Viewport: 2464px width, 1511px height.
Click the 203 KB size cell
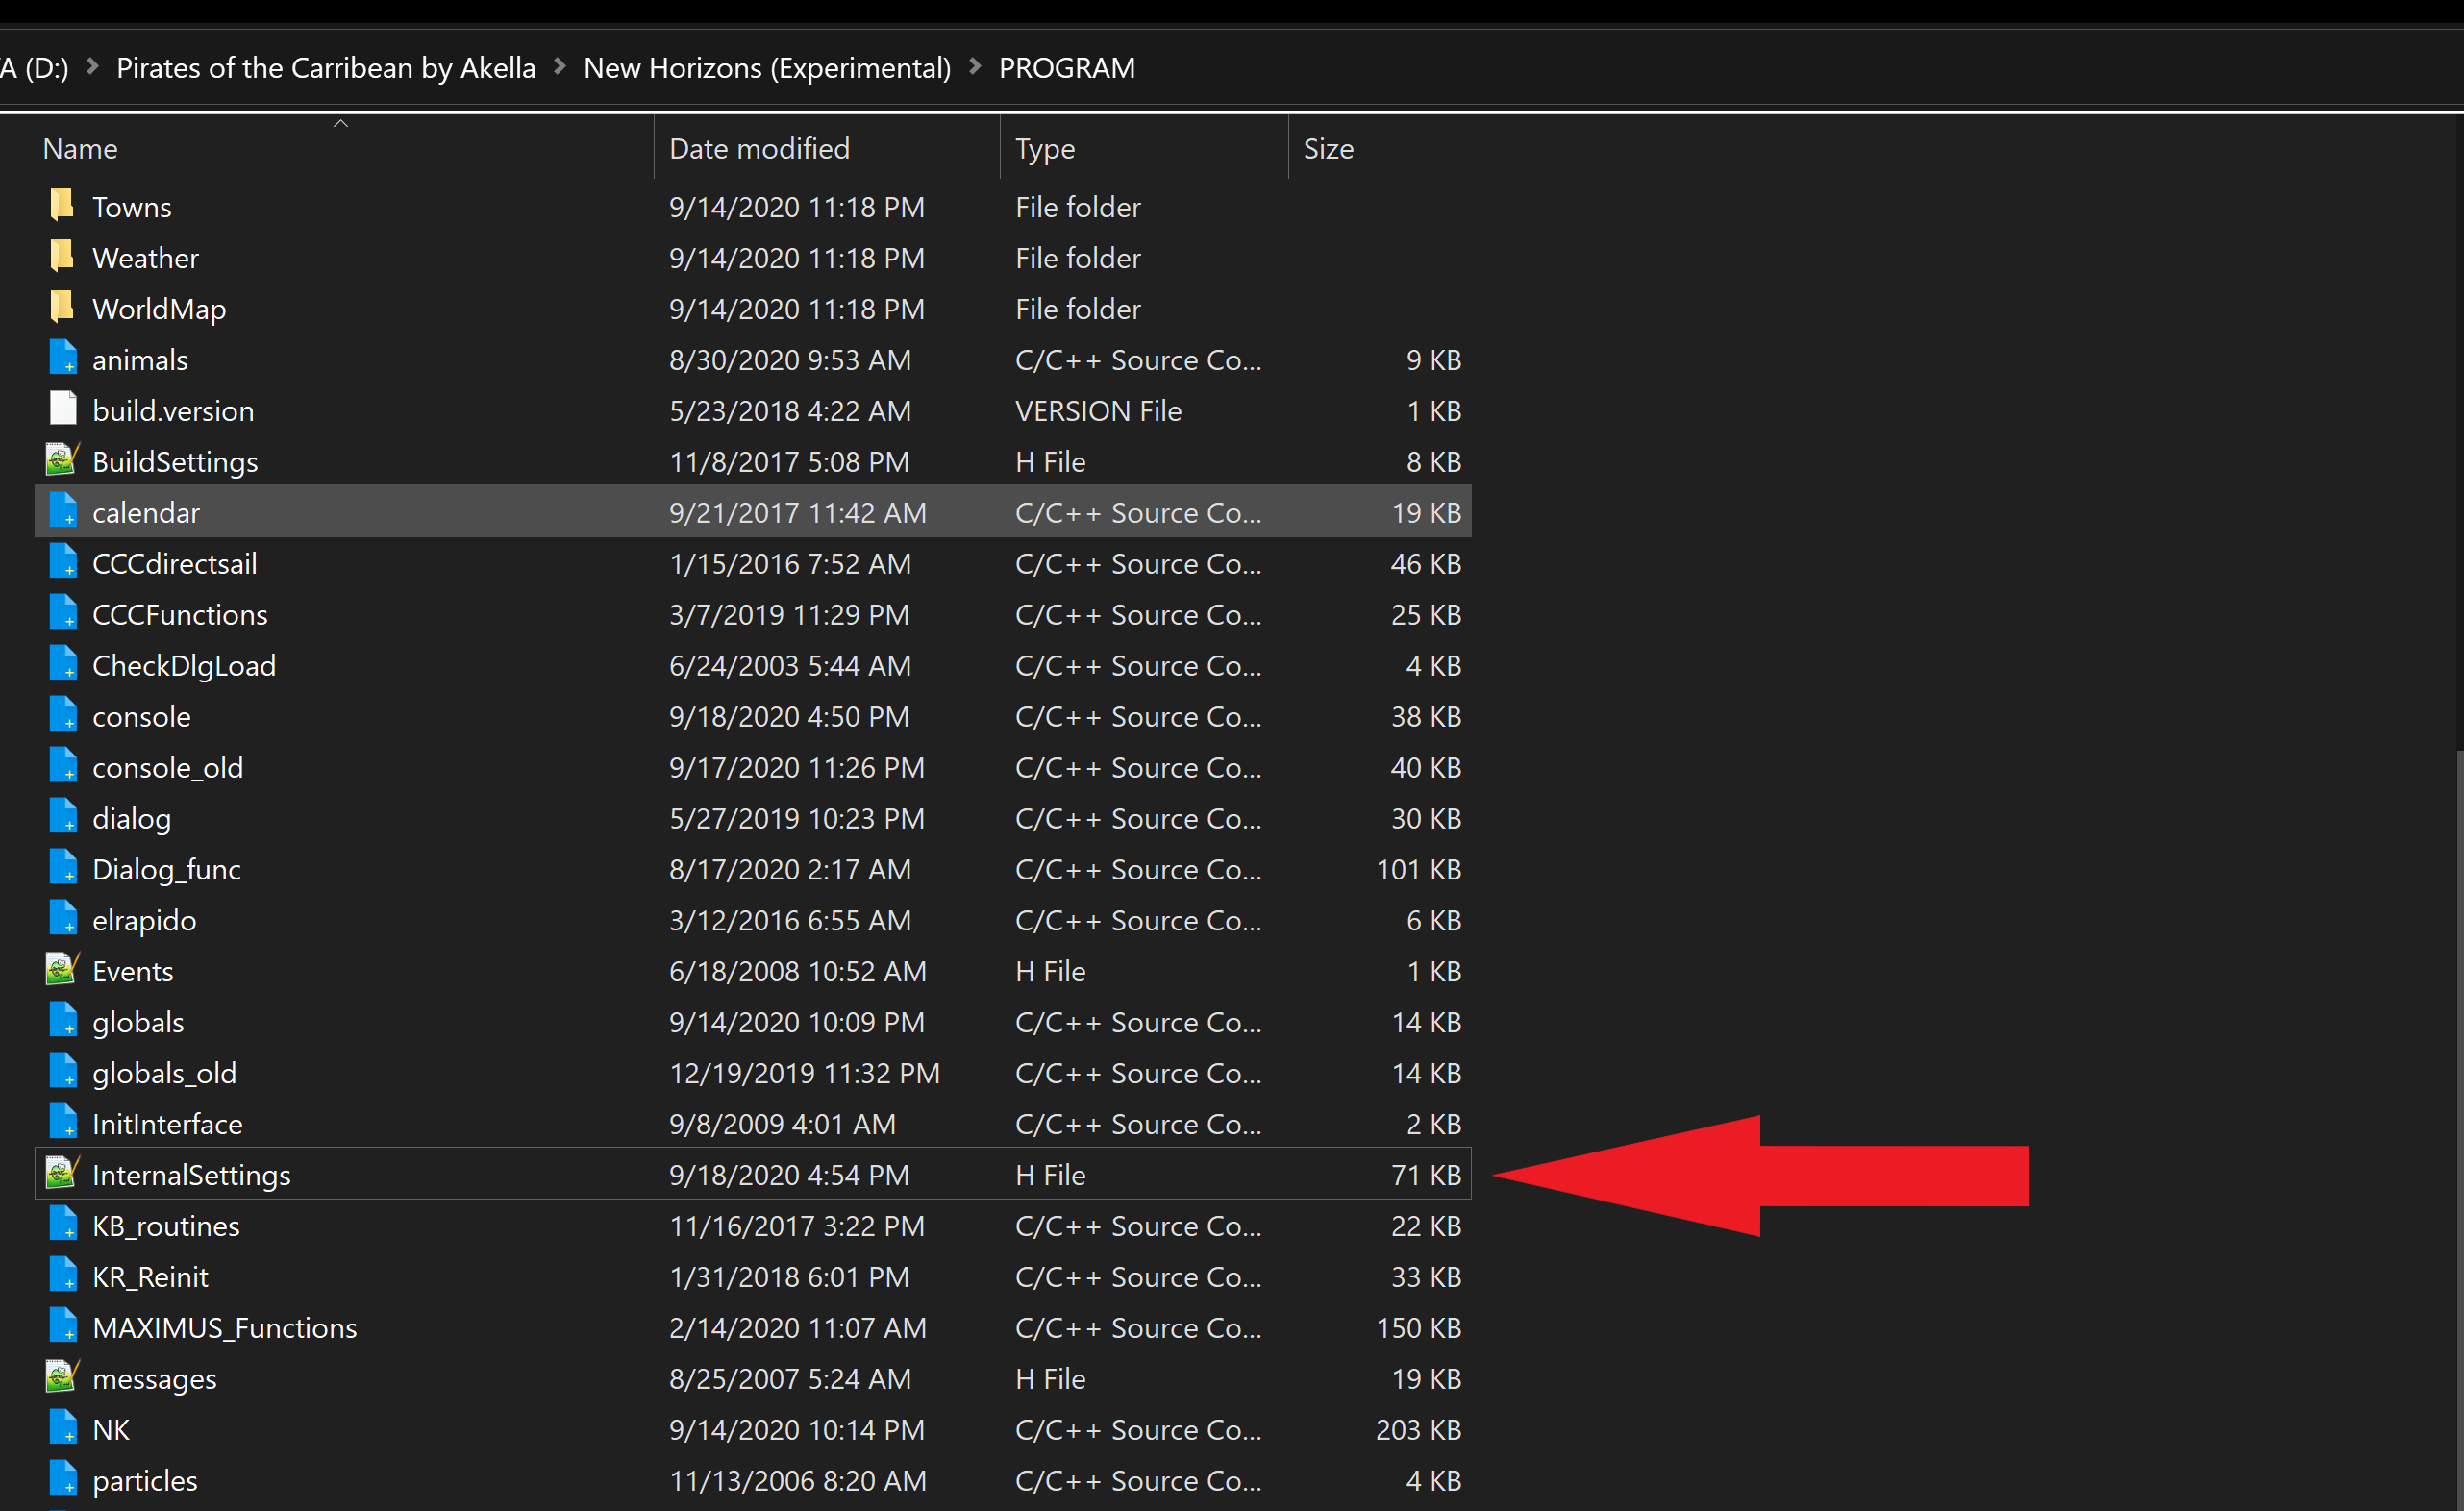click(x=1418, y=1430)
